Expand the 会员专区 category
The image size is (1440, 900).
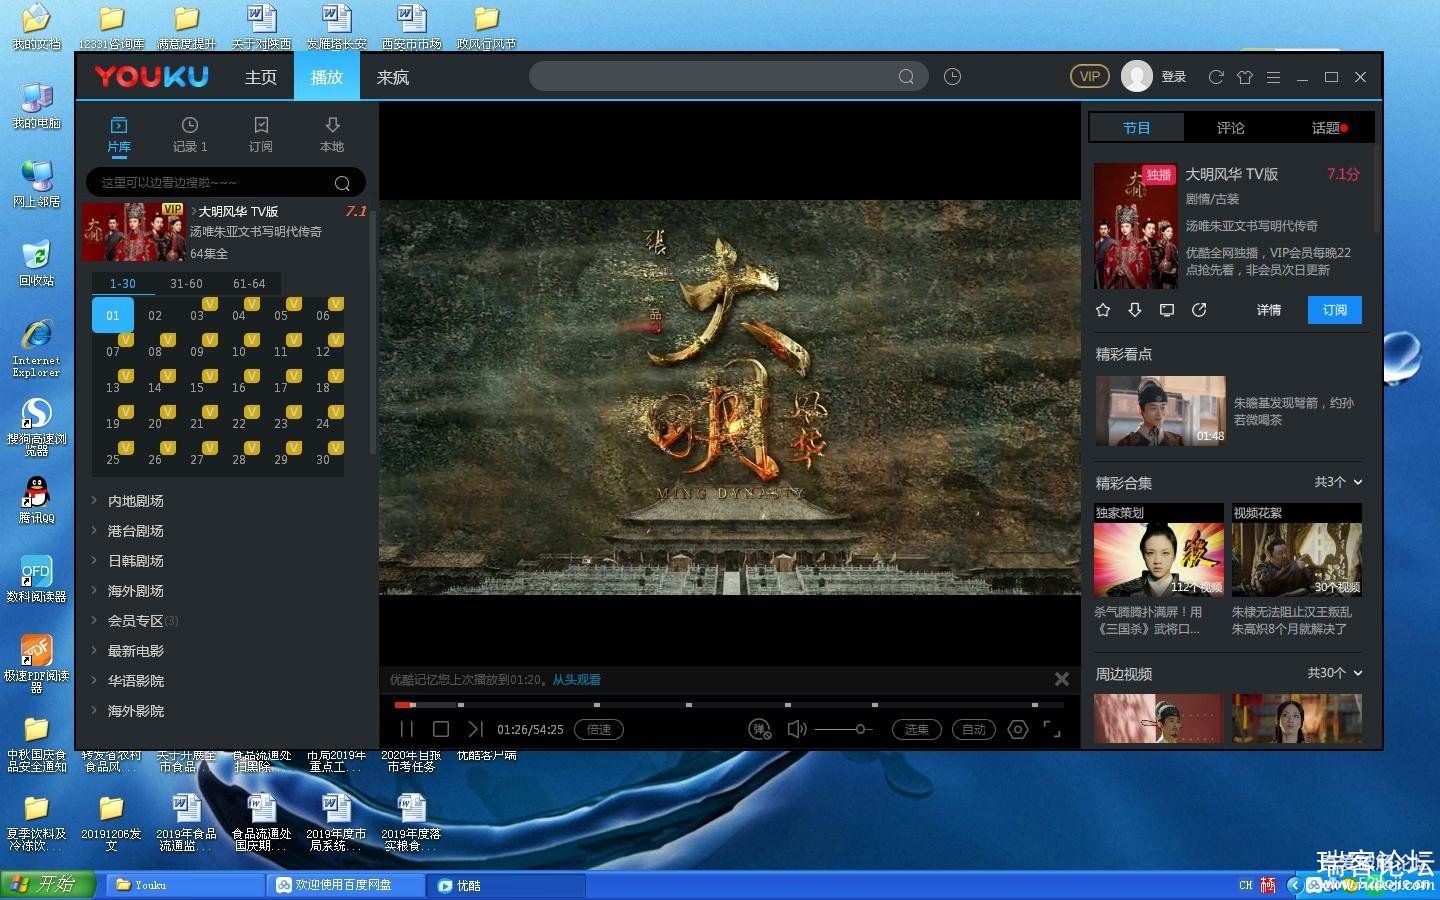(x=135, y=621)
